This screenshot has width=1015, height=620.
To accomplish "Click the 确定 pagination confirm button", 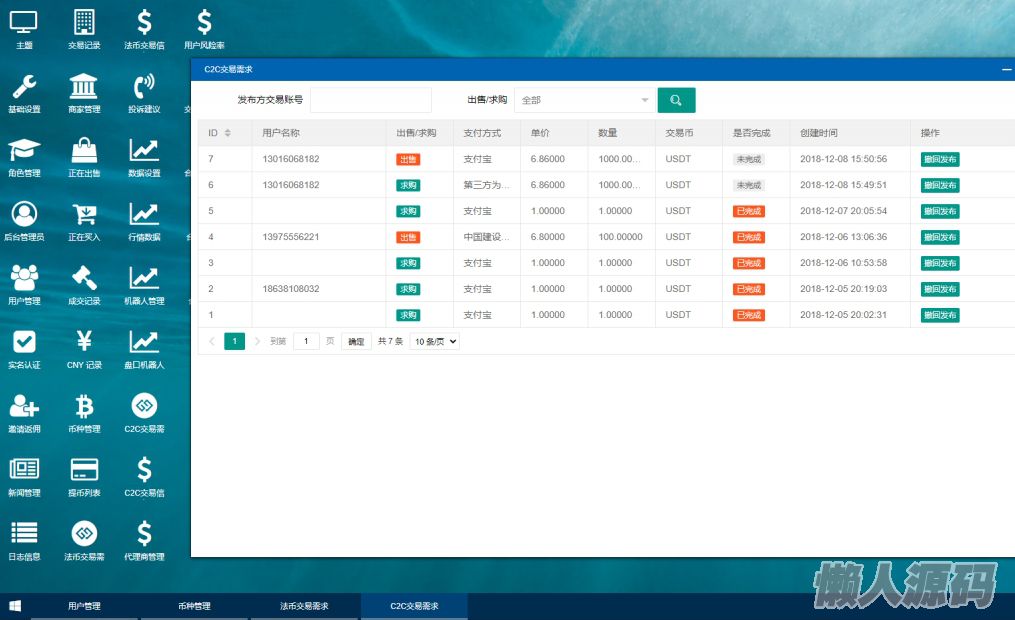I will click(356, 341).
